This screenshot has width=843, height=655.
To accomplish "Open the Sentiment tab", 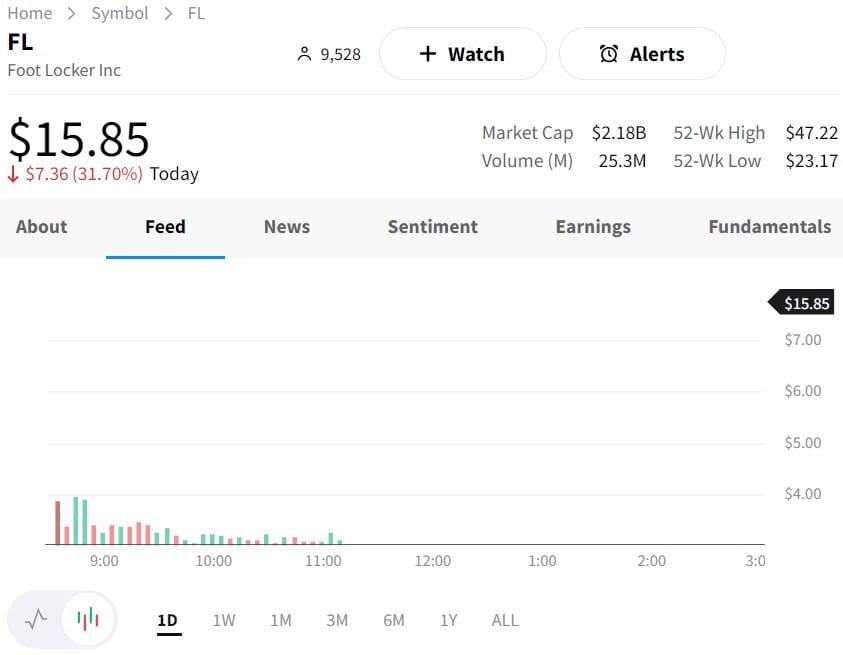I will (432, 227).
